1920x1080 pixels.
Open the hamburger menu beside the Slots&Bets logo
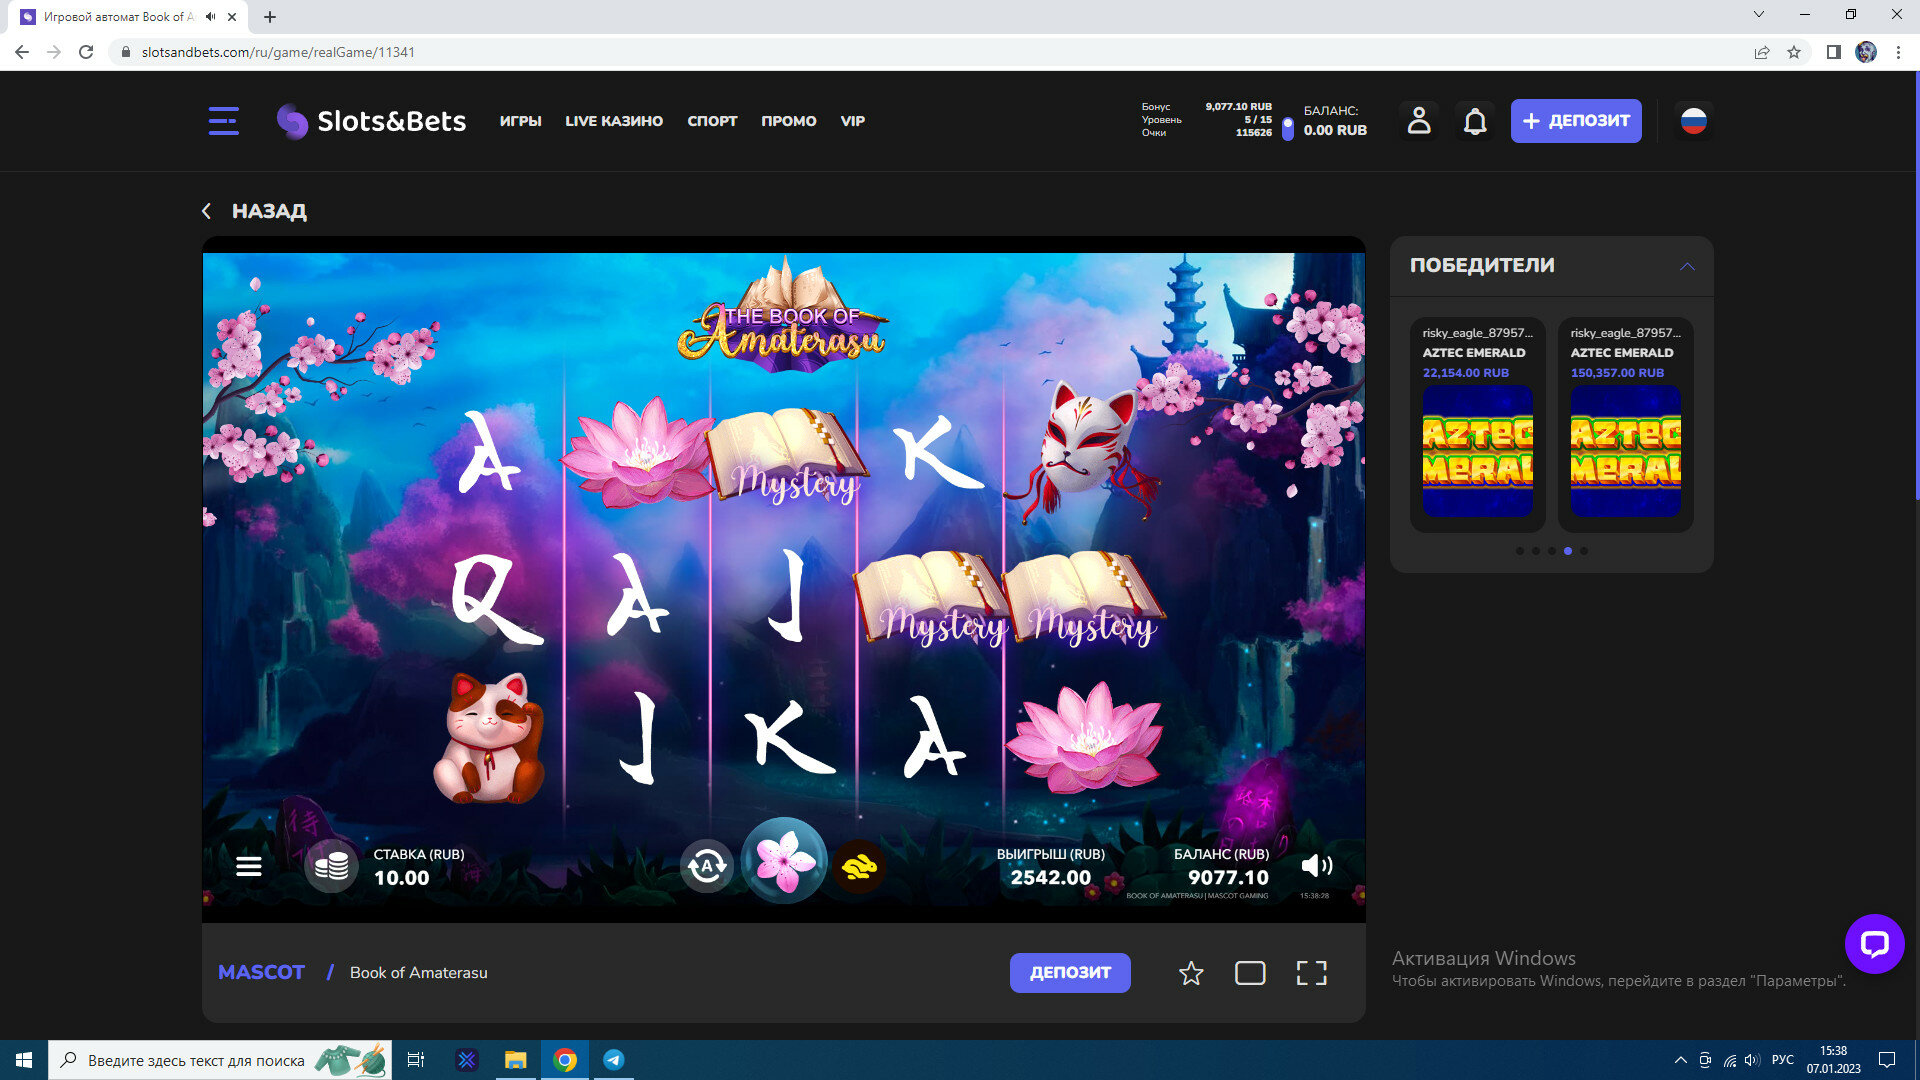[223, 121]
